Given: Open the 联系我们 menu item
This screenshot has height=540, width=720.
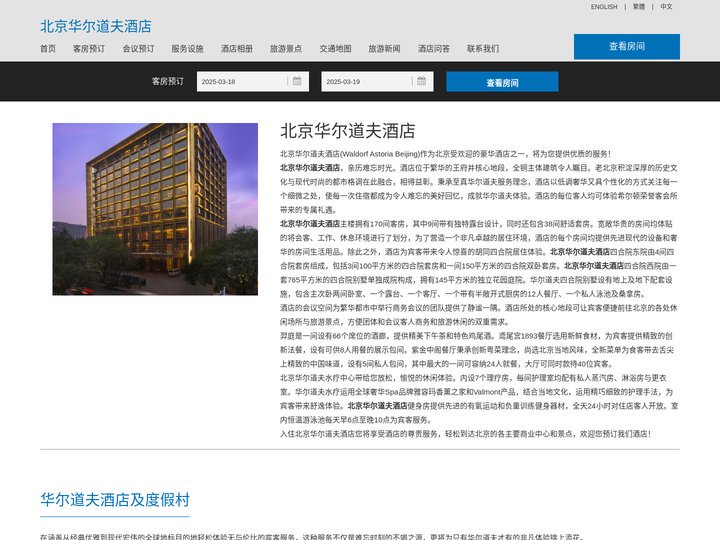Looking at the screenshot, I should (483, 49).
